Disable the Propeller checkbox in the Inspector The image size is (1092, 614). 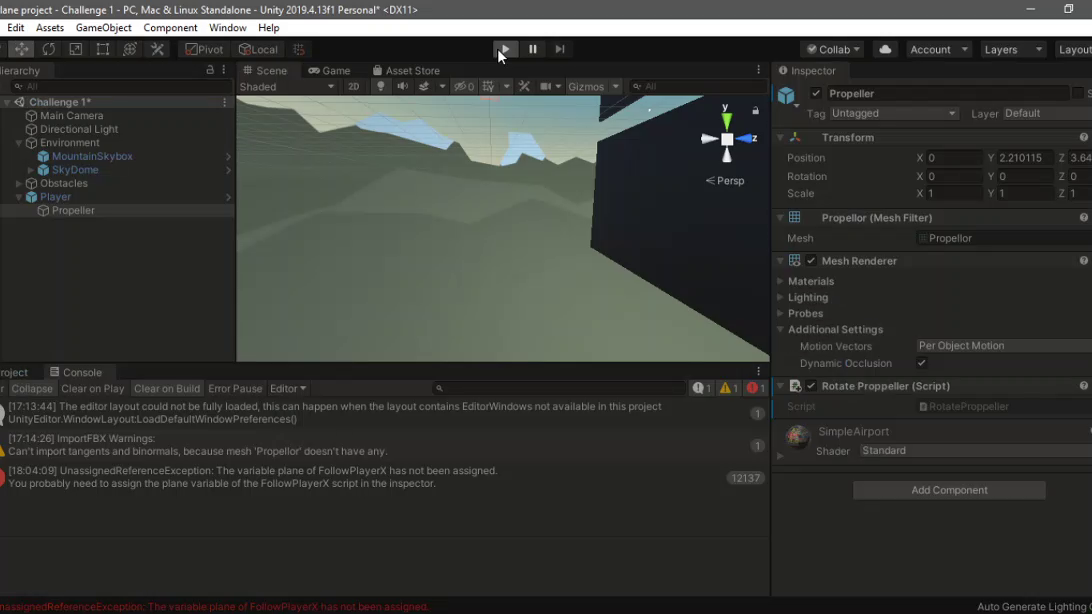click(817, 92)
